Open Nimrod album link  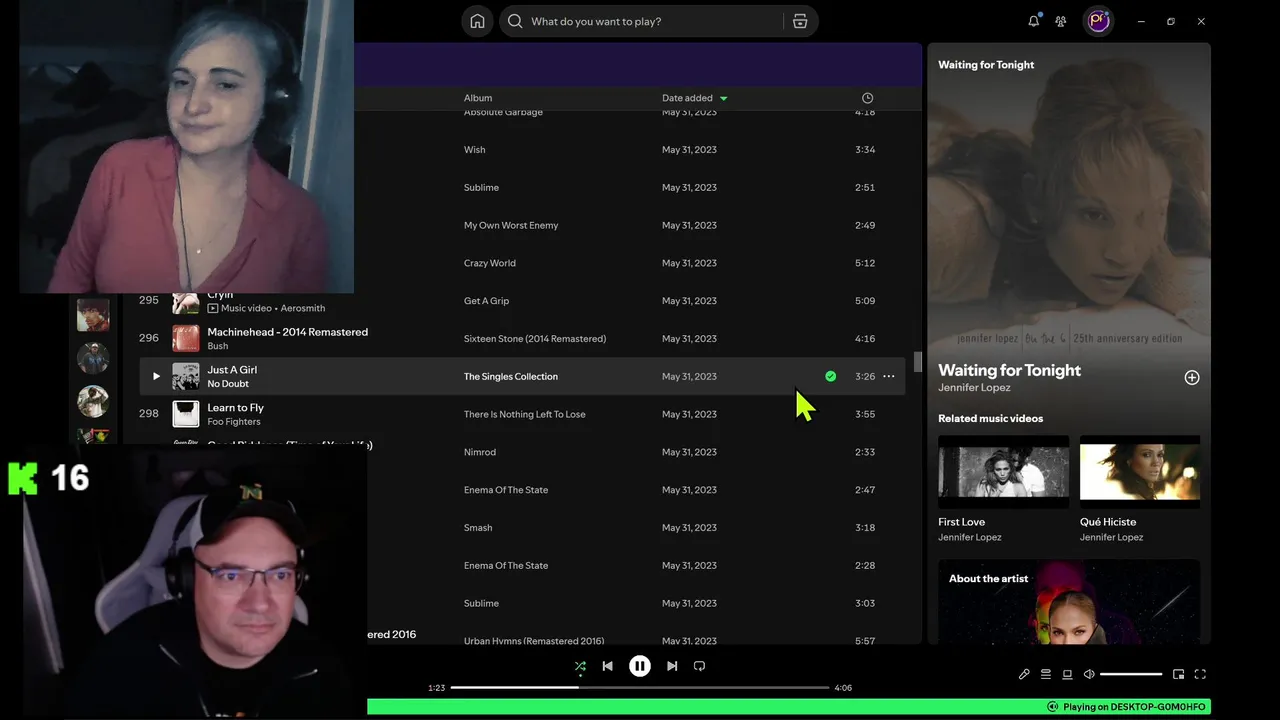coord(480,452)
